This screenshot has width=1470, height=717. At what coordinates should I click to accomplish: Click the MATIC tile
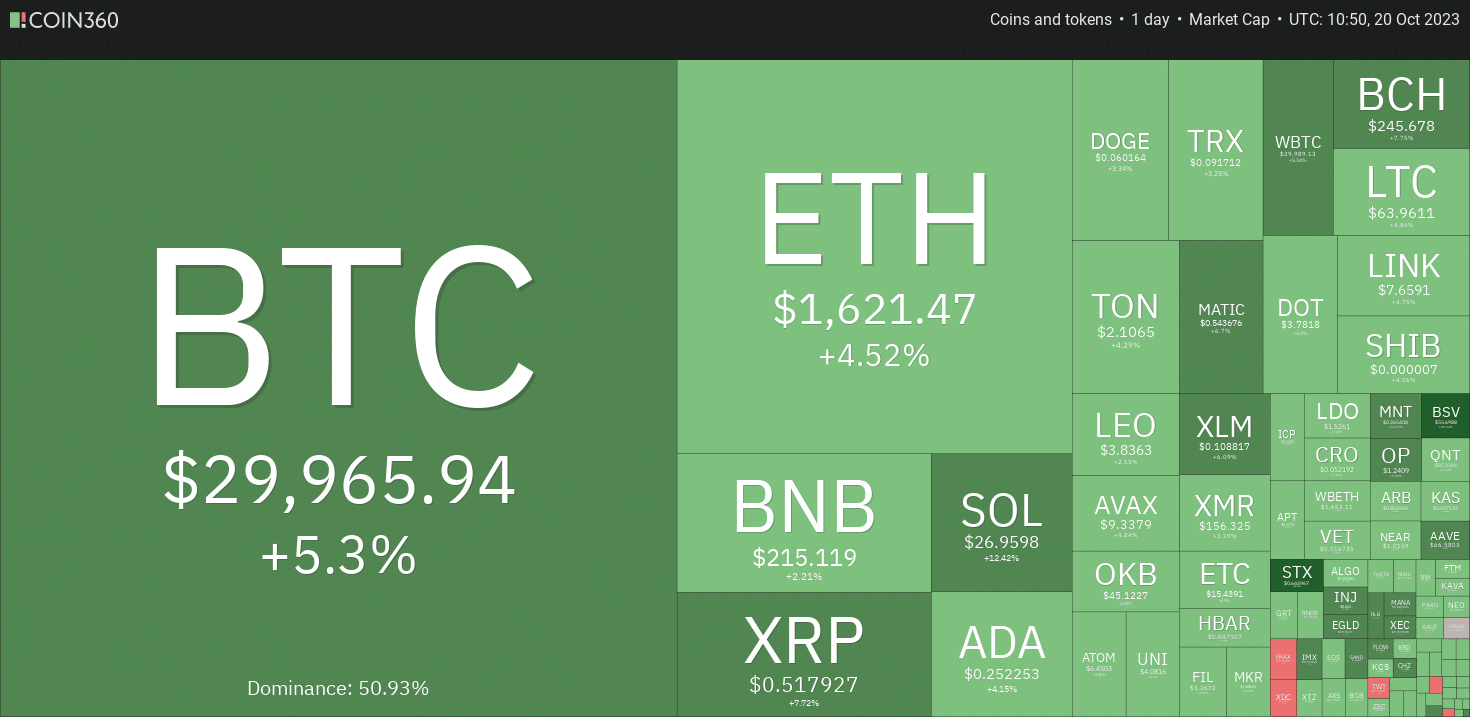coord(1221,317)
